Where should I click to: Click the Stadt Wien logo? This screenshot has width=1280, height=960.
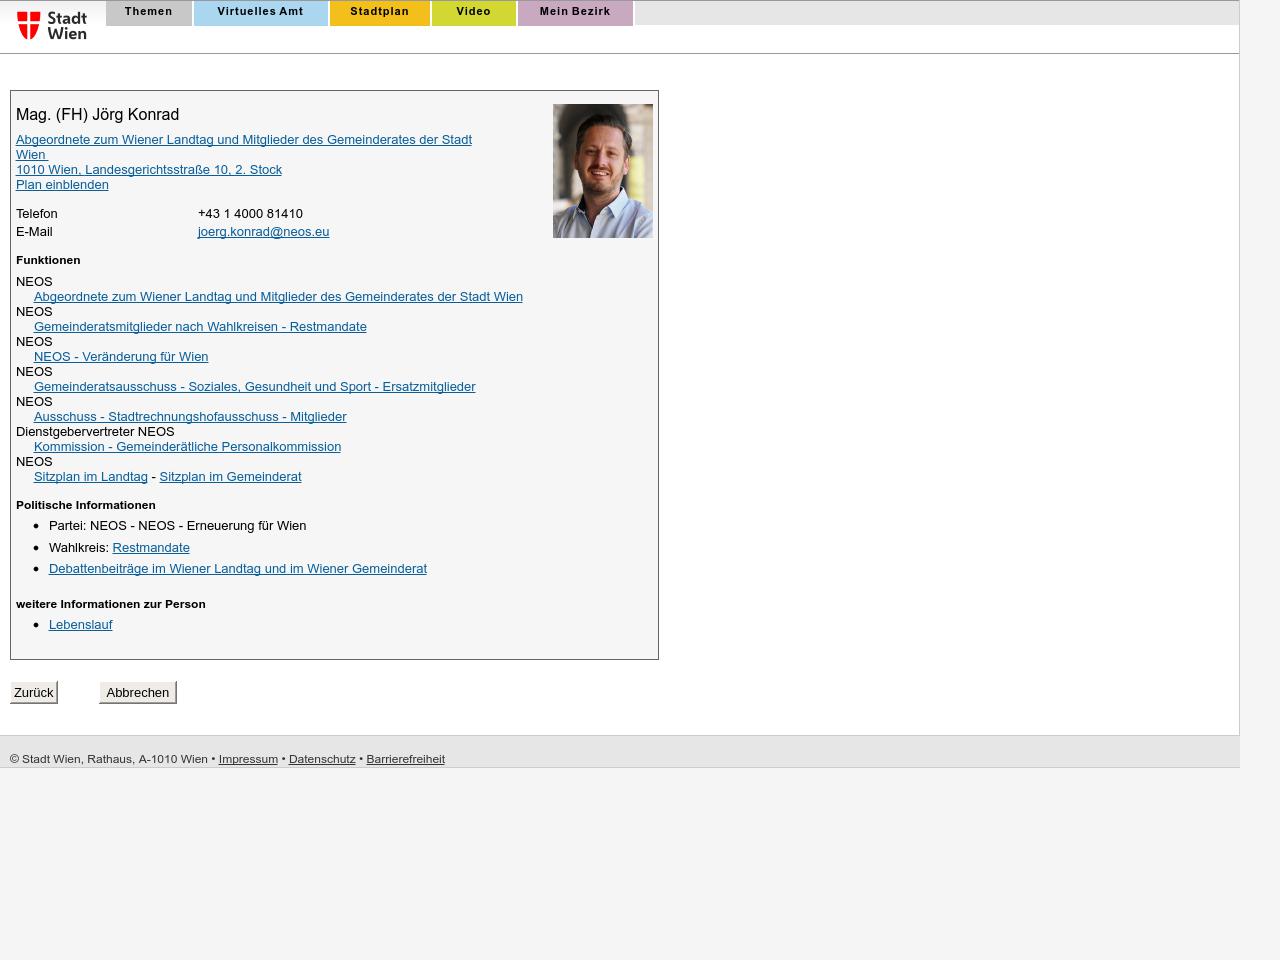coord(52,25)
